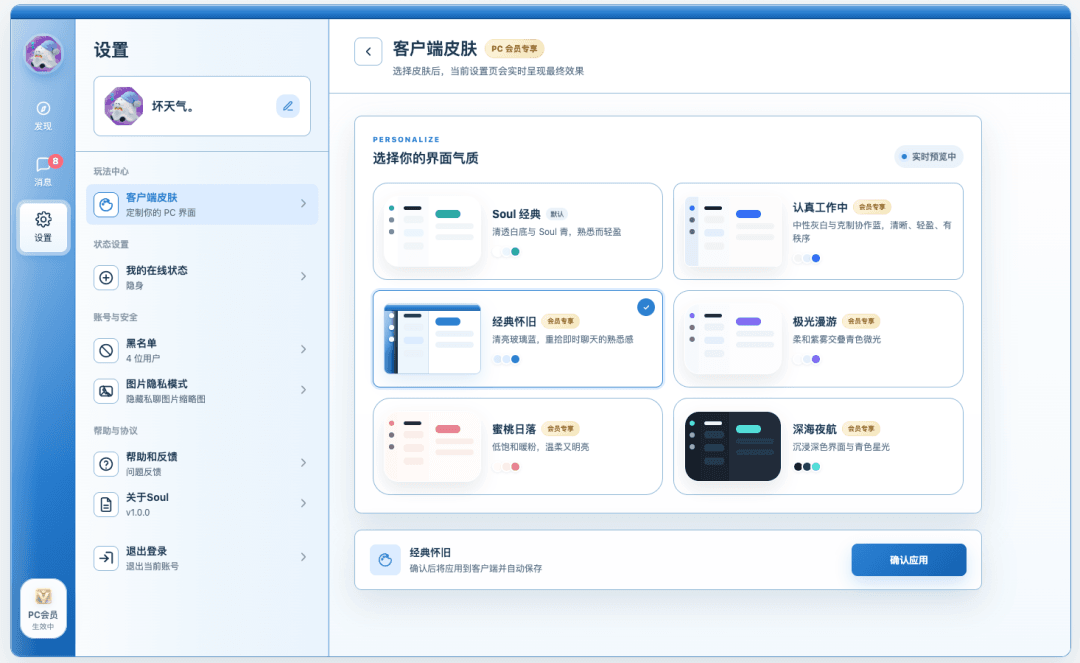This screenshot has width=1080, height=663.
Task: Click the 默认 tag on Soul 经典
Action: tap(557, 214)
